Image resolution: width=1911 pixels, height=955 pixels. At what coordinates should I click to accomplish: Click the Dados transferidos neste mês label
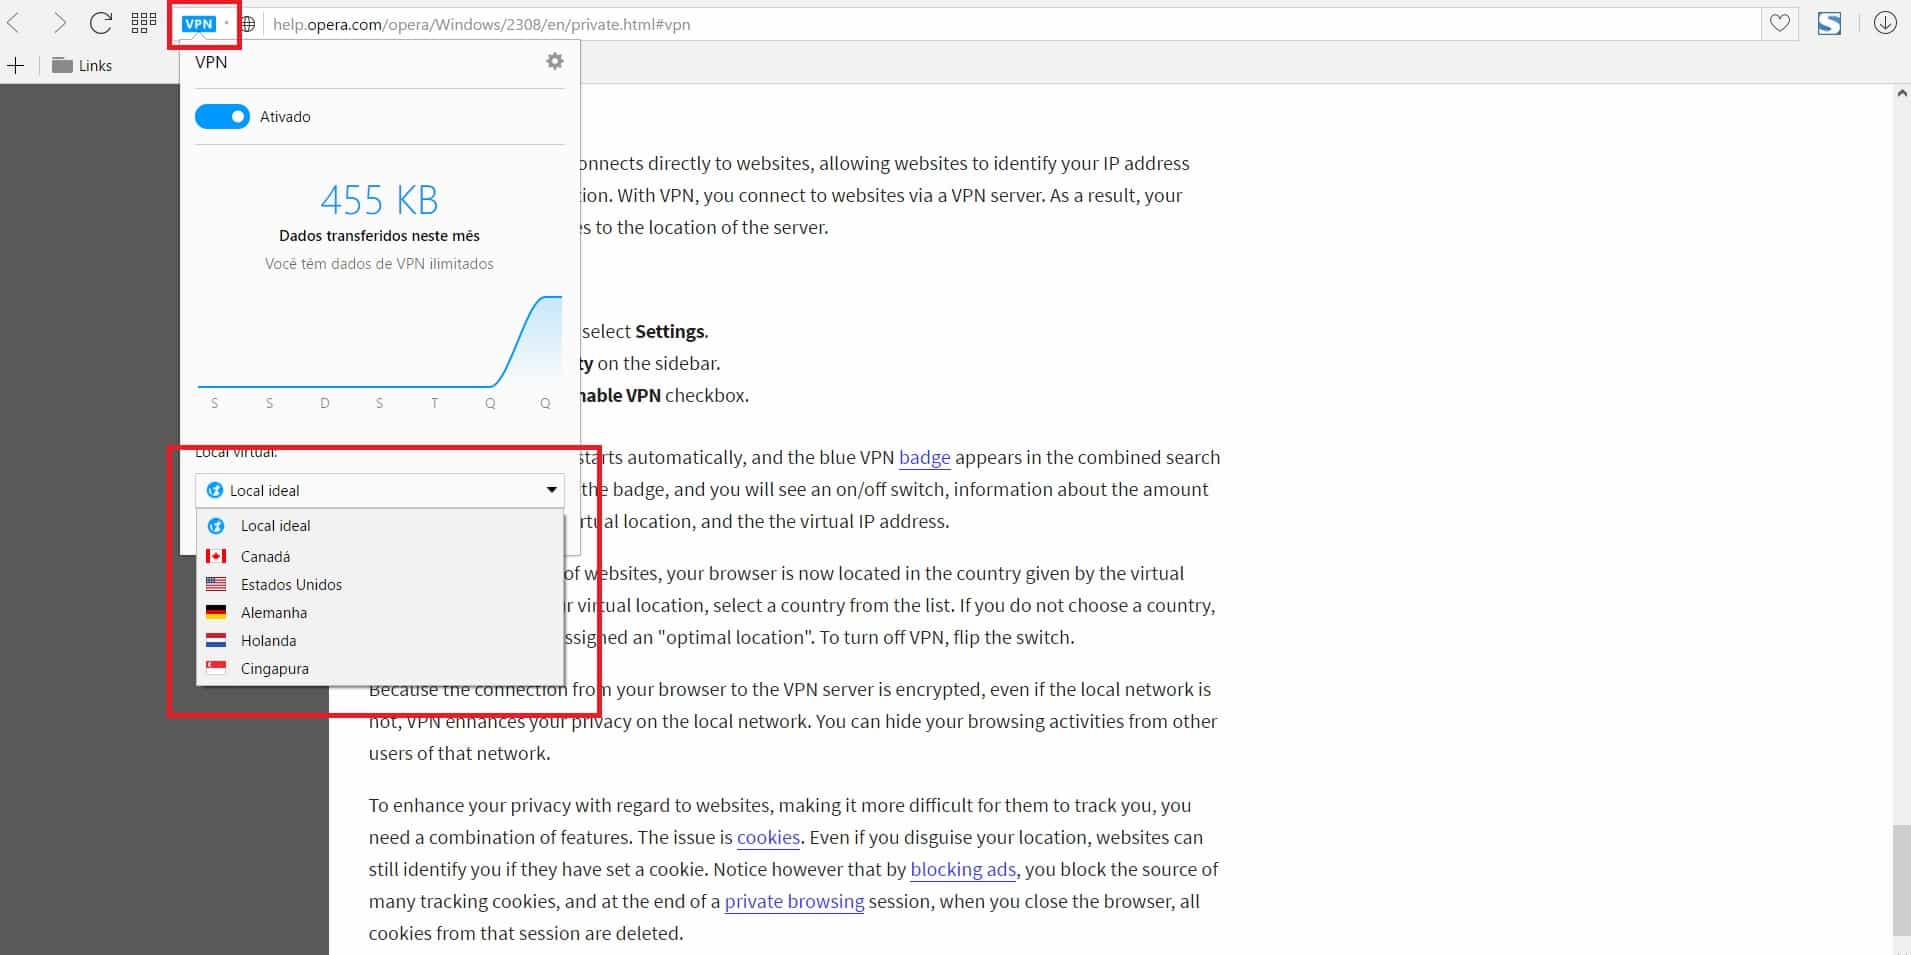379,236
